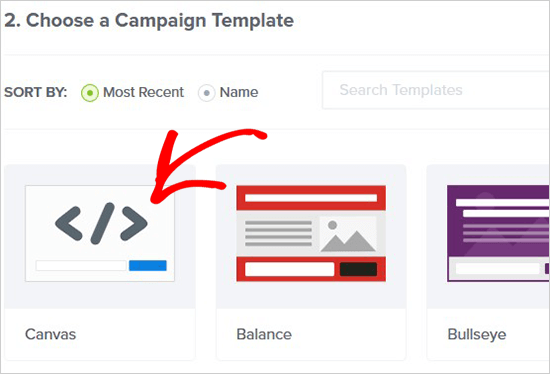Click the Name sort label text
Image resolution: width=550 pixels, height=374 pixels.
tap(239, 92)
